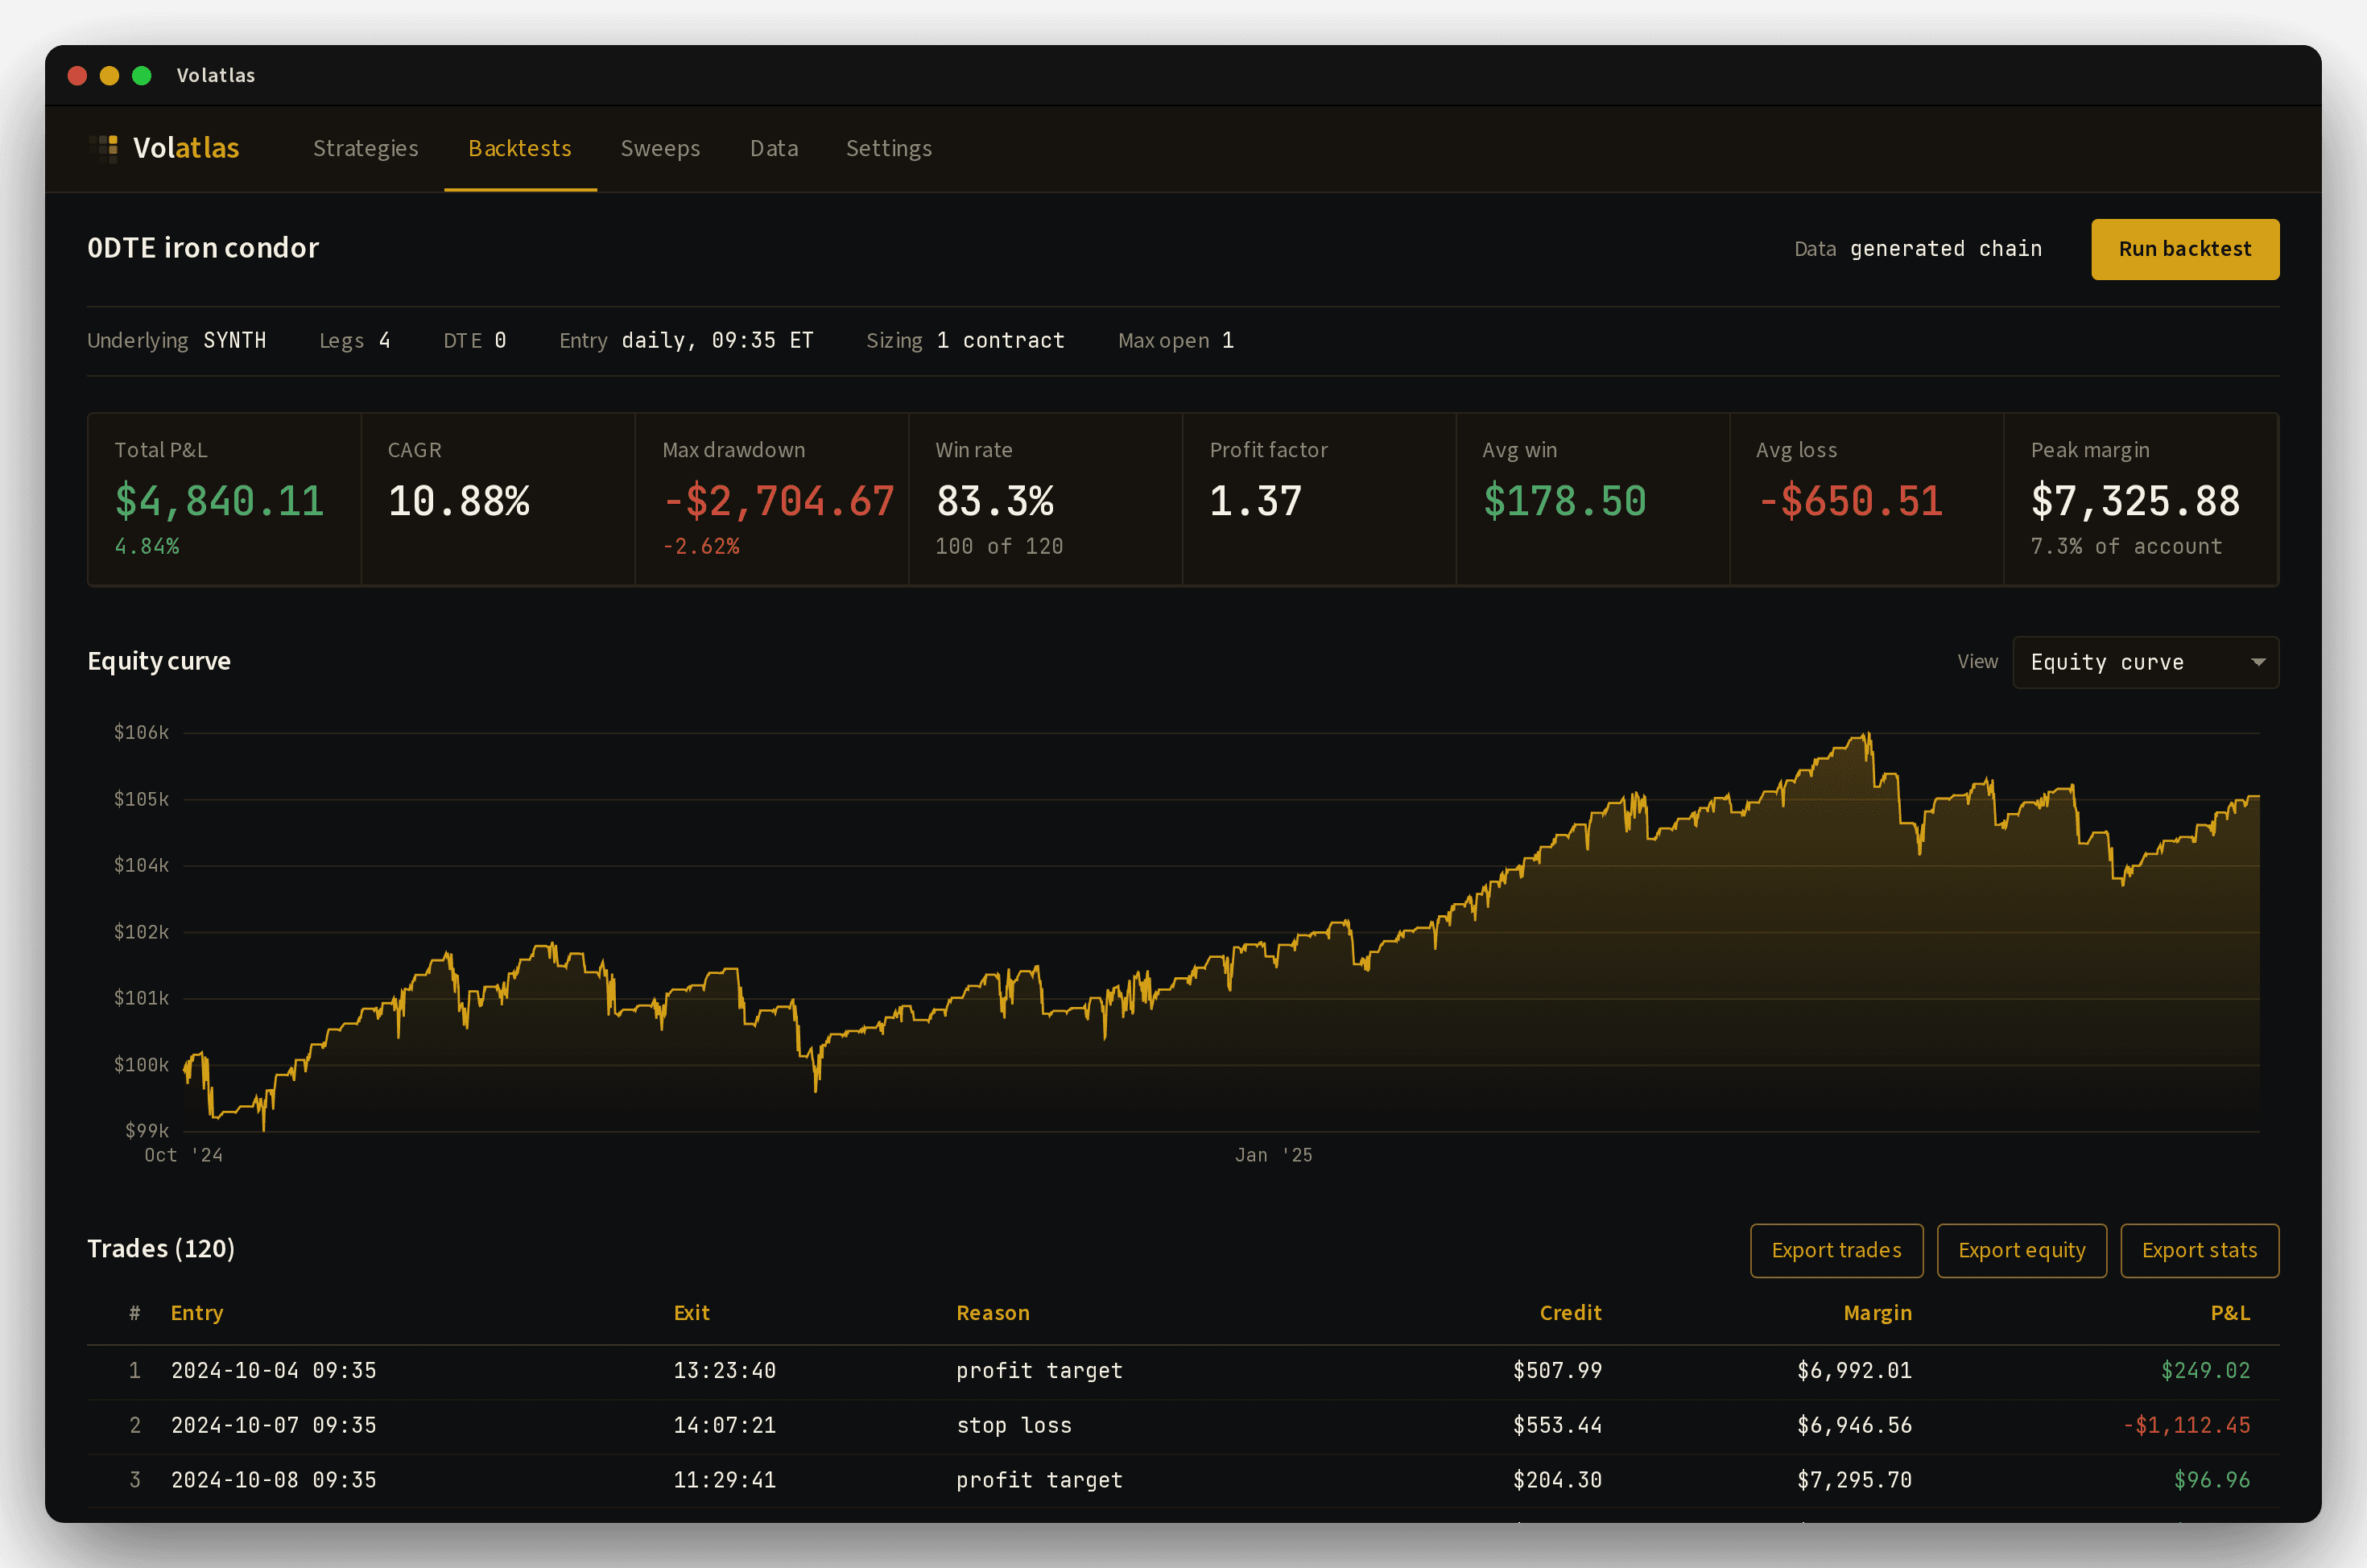Click the $106k axis label on chart
Image resolution: width=2367 pixels, height=1568 pixels.
click(x=141, y=733)
